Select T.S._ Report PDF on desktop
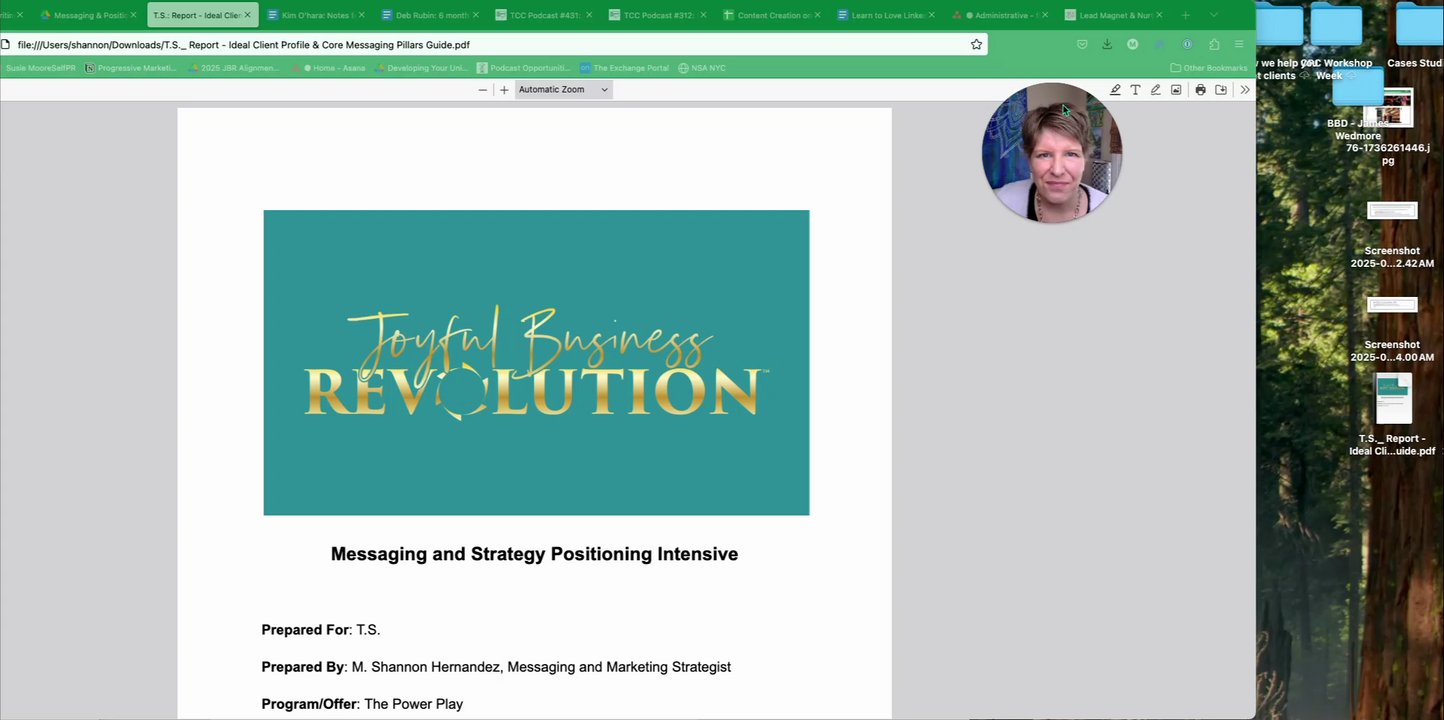The width and height of the screenshot is (1444, 720). coord(1393,414)
